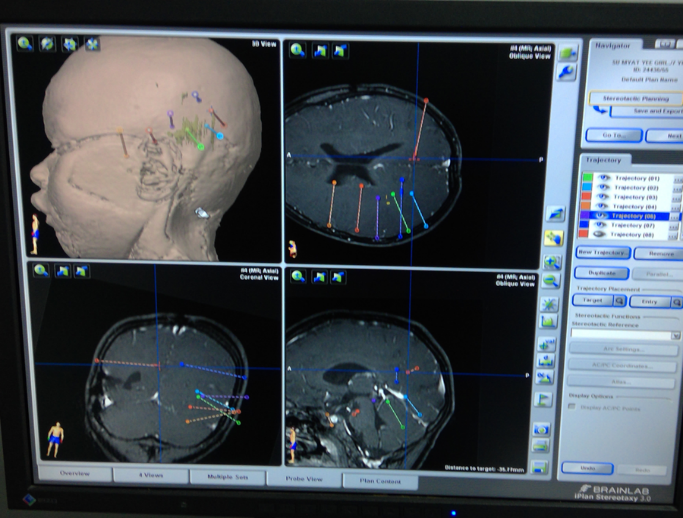Open properties button beside Trajectory (07)
Viewport: 683px width, 518px height.
click(675, 225)
